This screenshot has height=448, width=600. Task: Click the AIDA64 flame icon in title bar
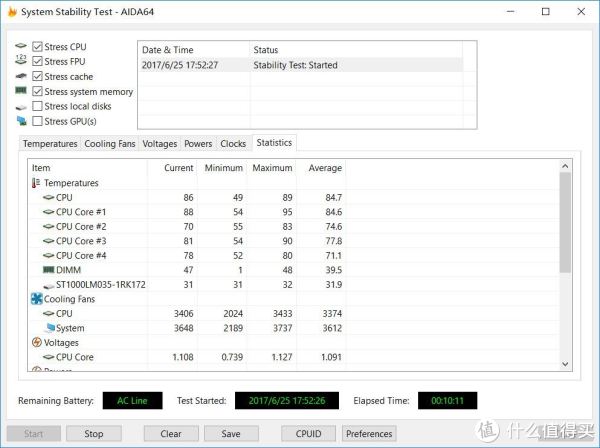[12, 11]
